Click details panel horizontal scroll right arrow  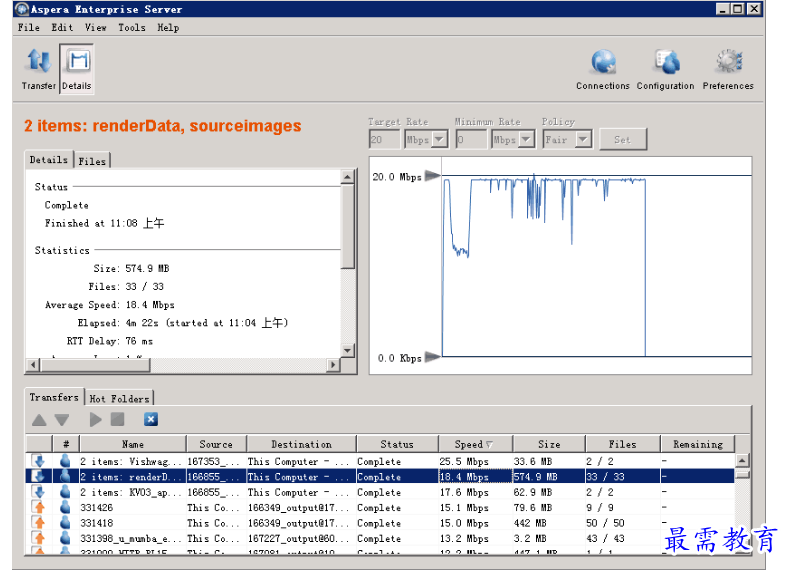tap(333, 365)
